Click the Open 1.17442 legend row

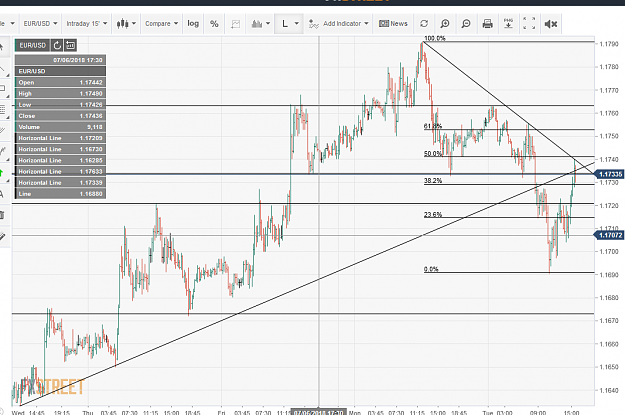61,83
